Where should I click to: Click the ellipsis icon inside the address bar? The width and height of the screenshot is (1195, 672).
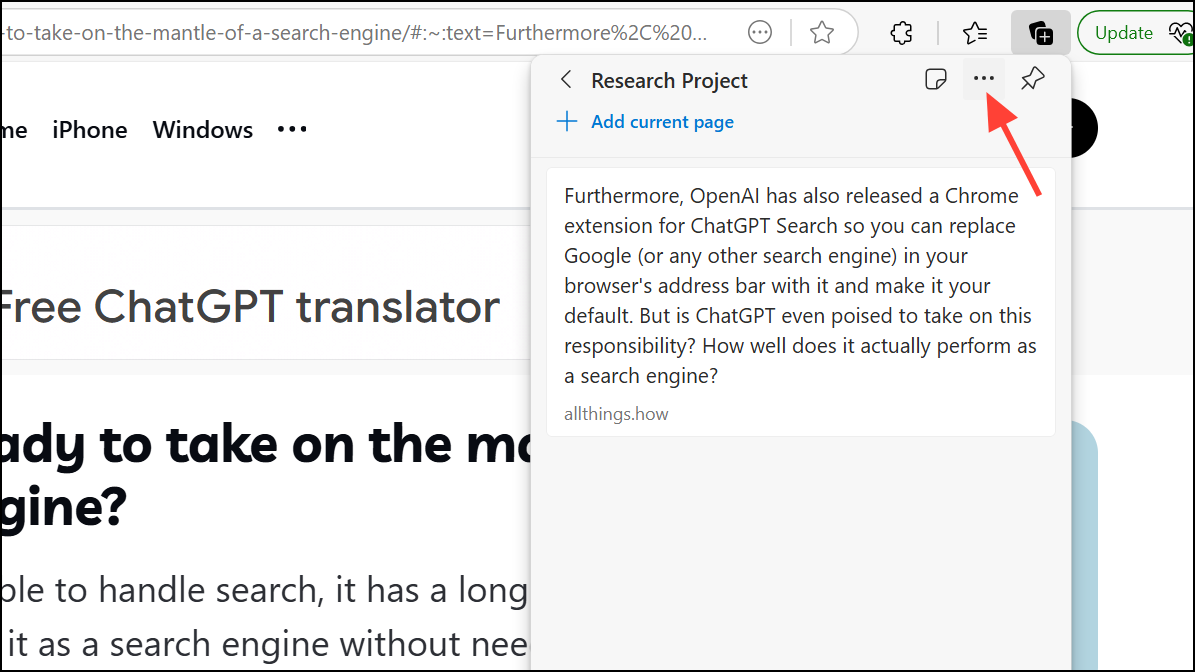760,32
